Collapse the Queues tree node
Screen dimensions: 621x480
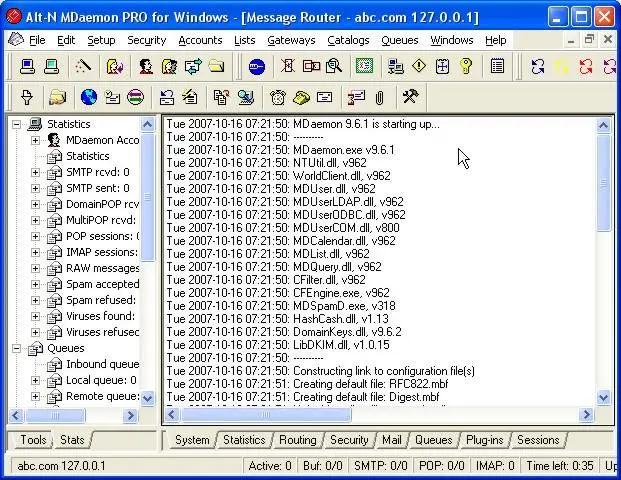point(16,348)
